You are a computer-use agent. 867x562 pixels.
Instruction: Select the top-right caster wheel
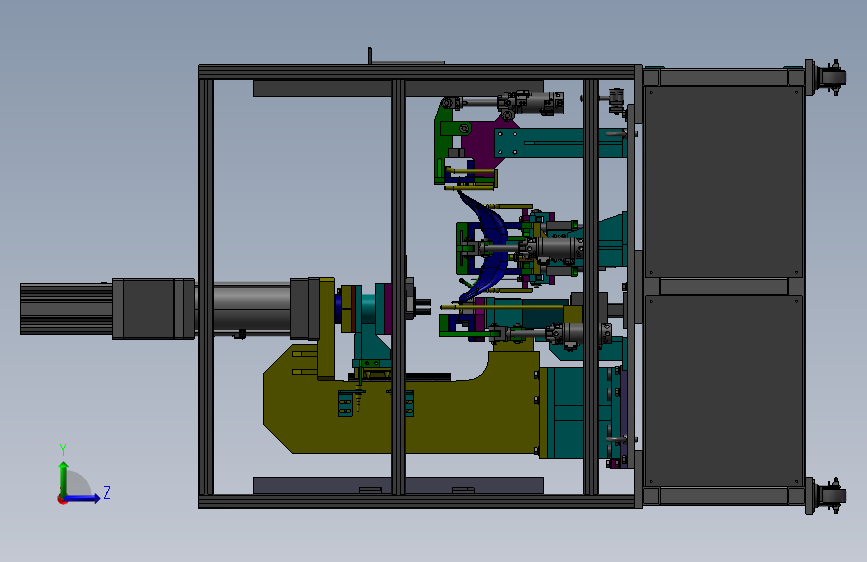(x=832, y=77)
